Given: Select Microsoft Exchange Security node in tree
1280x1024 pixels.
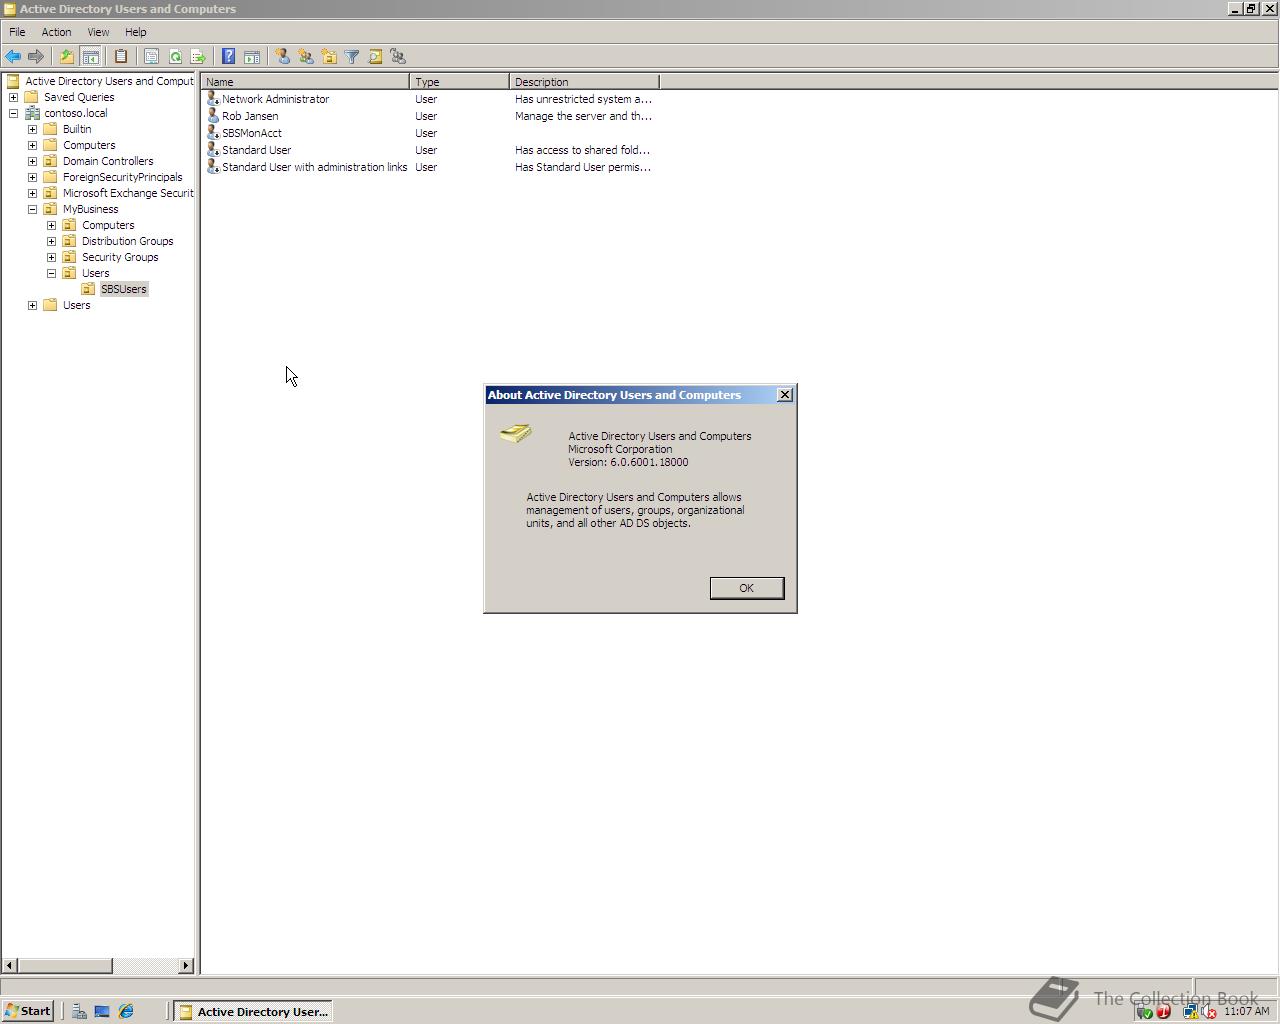Looking at the screenshot, I should point(128,193).
